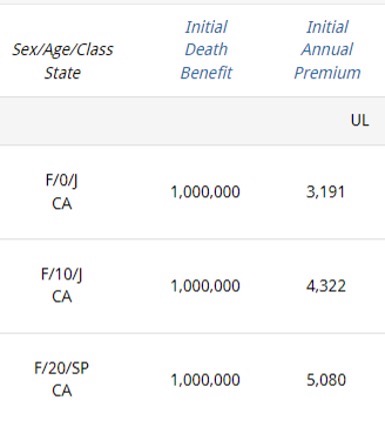Click the word Initial above Death Benefit
This screenshot has height=428, width=385.
[x=206, y=27]
